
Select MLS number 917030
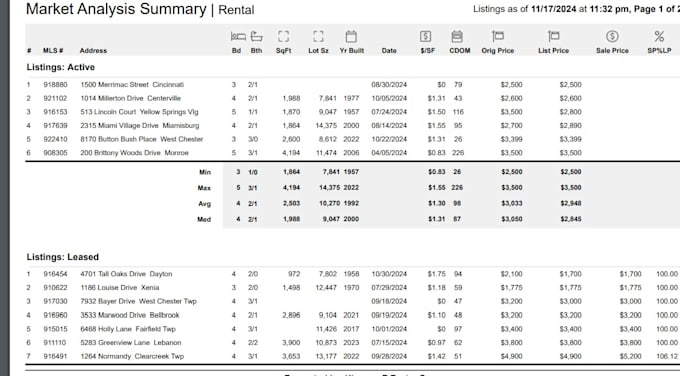tap(56, 301)
